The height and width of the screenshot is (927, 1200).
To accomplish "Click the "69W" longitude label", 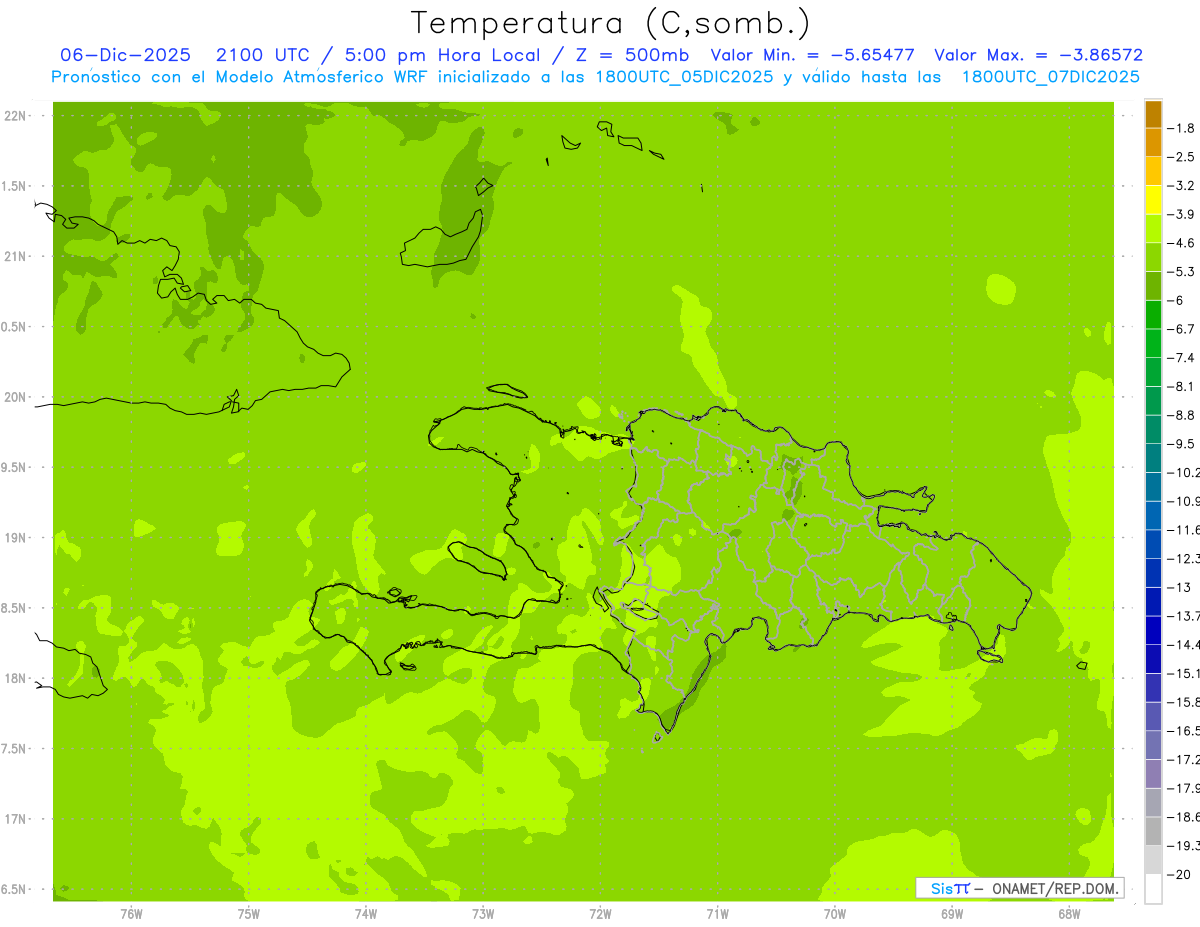I will 952,914.
